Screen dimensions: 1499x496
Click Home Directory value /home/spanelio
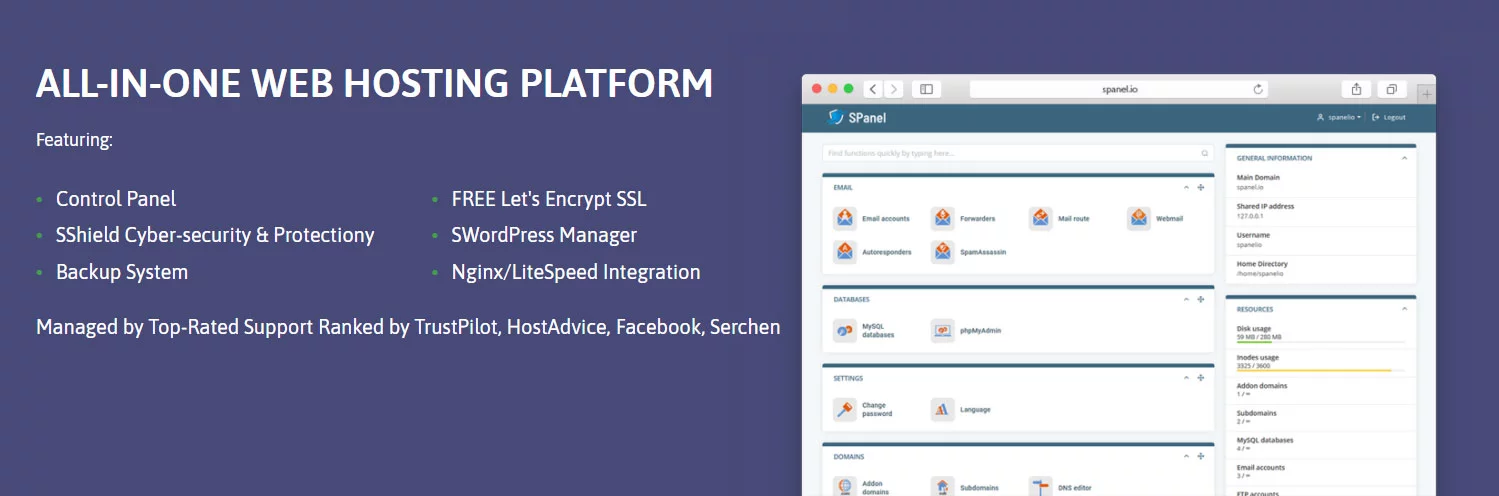[1261, 272]
